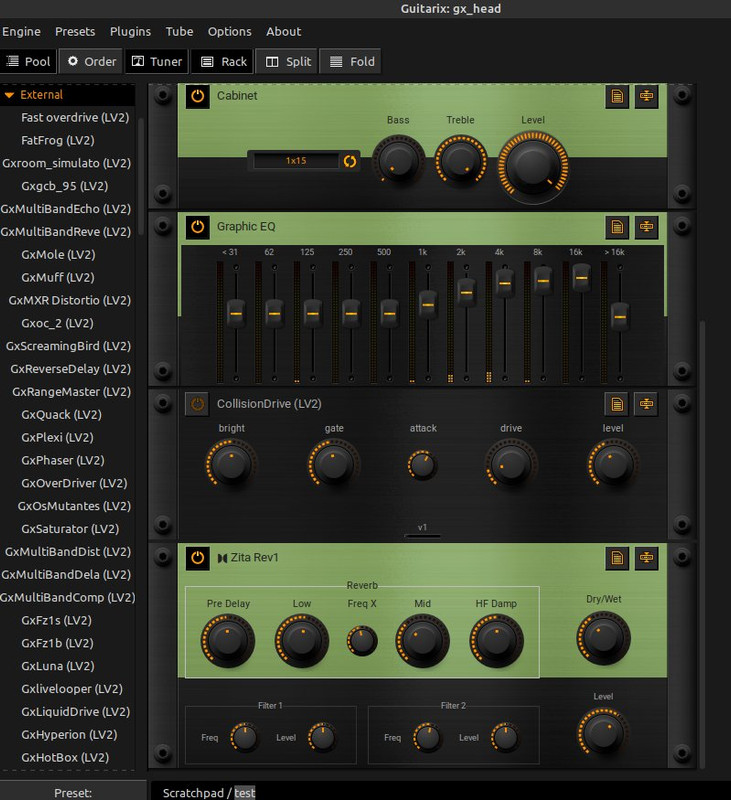
Task: Click the 1k EQ fader
Action: point(428,305)
